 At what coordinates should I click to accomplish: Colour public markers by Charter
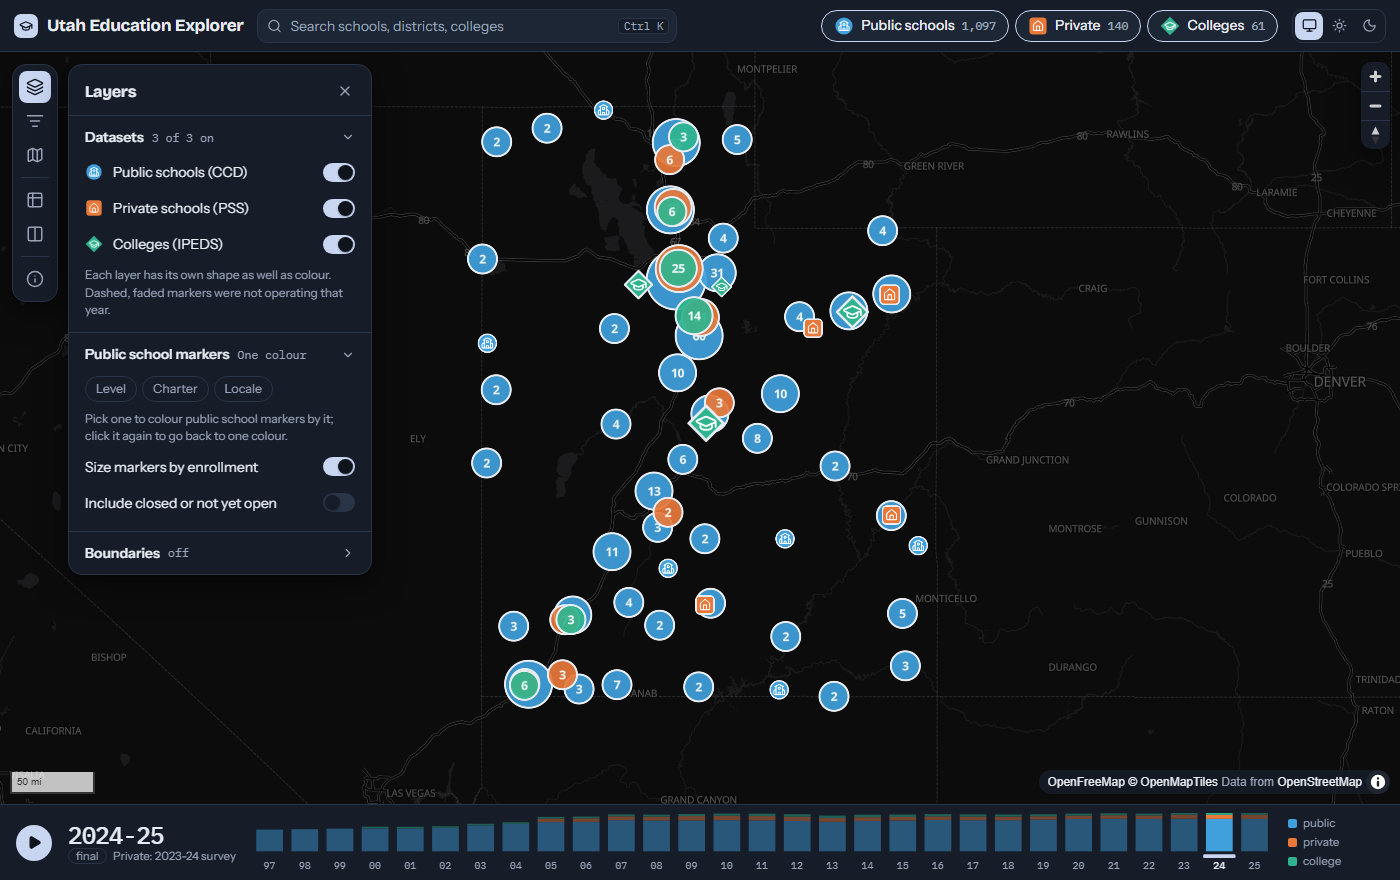(175, 389)
